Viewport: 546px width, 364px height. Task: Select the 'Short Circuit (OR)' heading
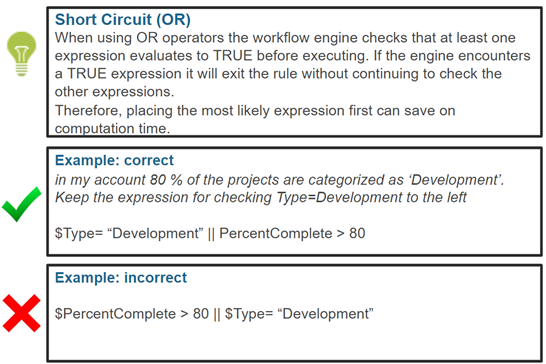(x=123, y=20)
